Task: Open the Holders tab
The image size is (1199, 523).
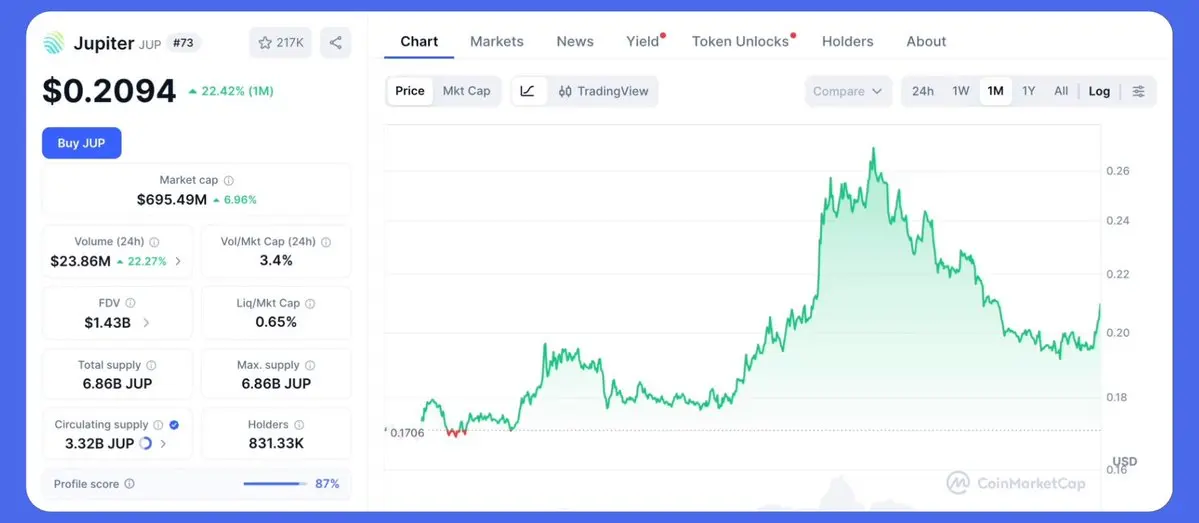Action: (847, 41)
